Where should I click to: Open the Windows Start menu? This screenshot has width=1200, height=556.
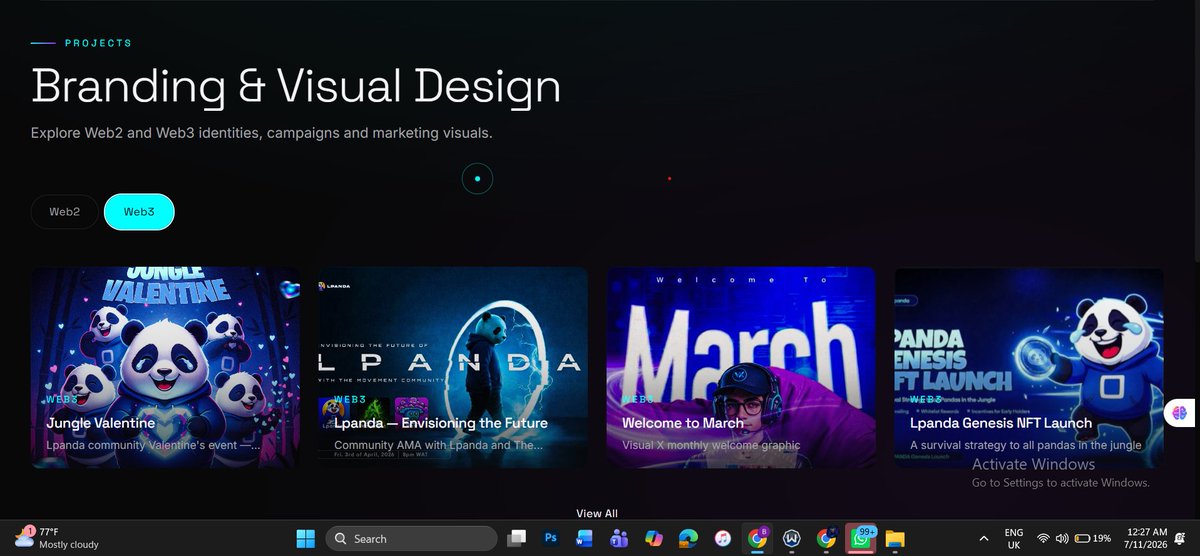(306, 539)
